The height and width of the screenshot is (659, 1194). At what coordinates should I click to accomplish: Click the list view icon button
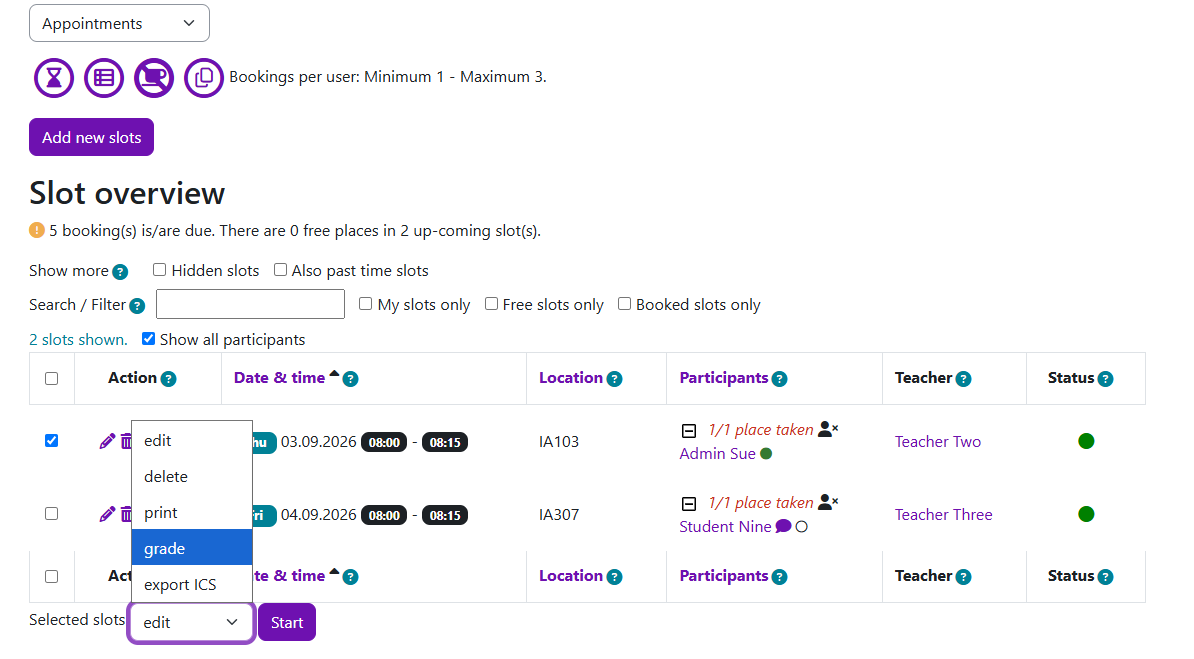[104, 78]
